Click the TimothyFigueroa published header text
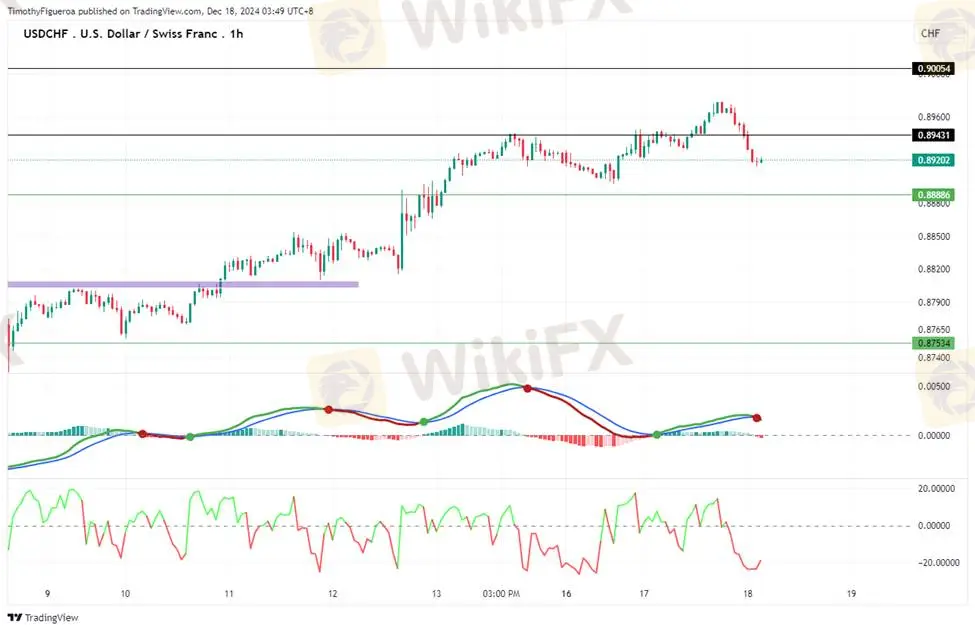The image size is (975, 631). 160,11
